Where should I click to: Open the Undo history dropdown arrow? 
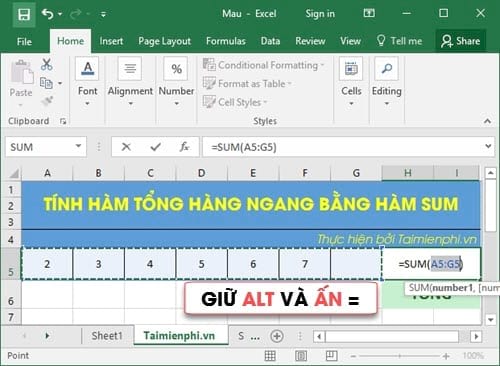60,14
